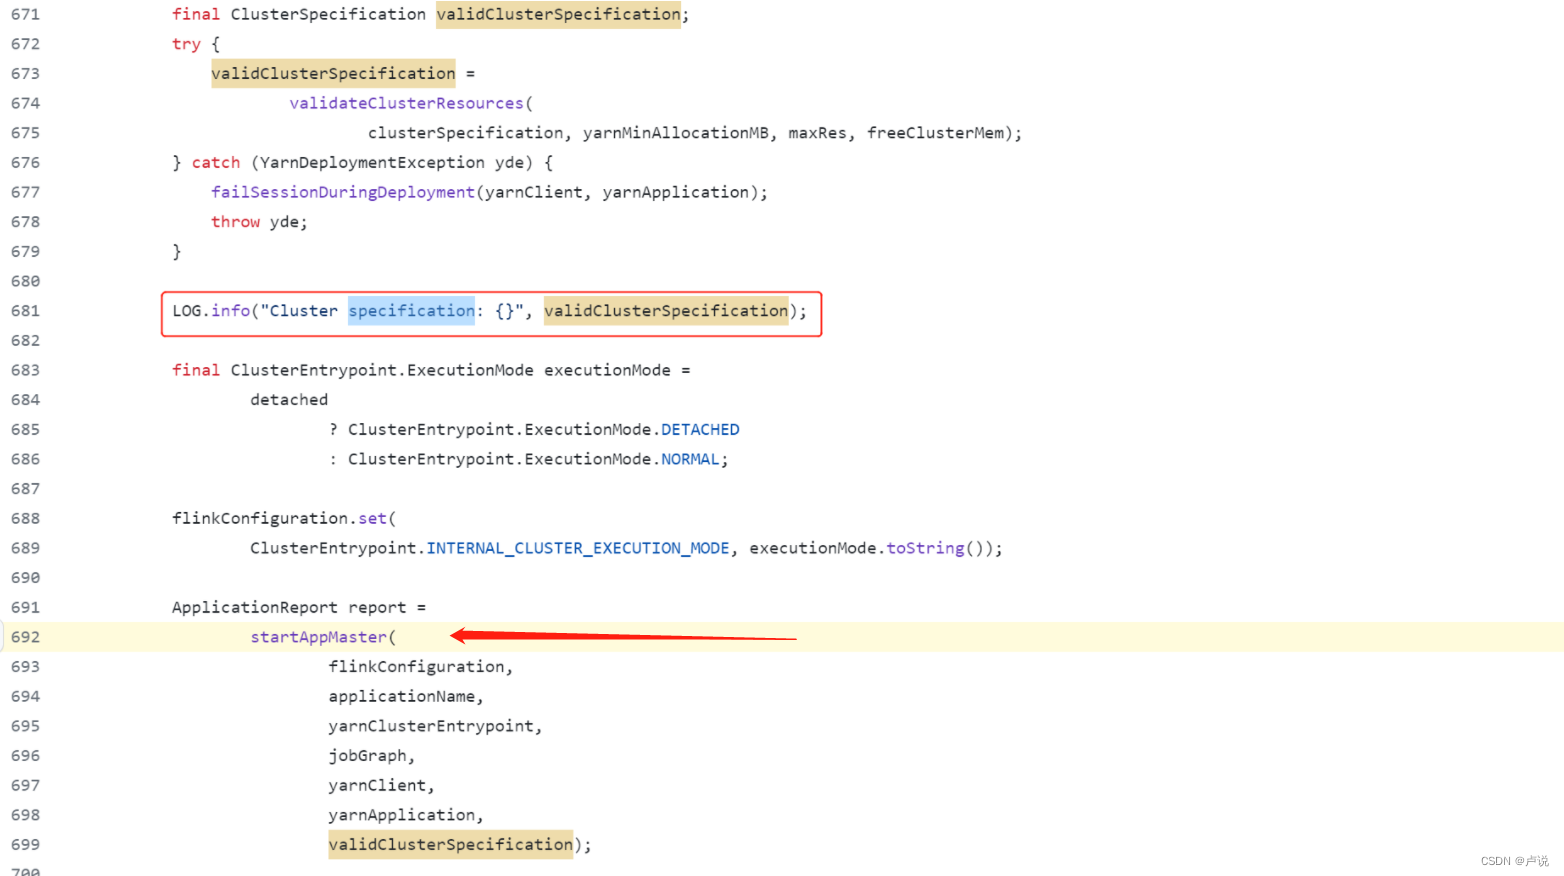This screenshot has height=876, width=1564.
Task: Click line number 692 in gutter
Action: click(x=25, y=637)
